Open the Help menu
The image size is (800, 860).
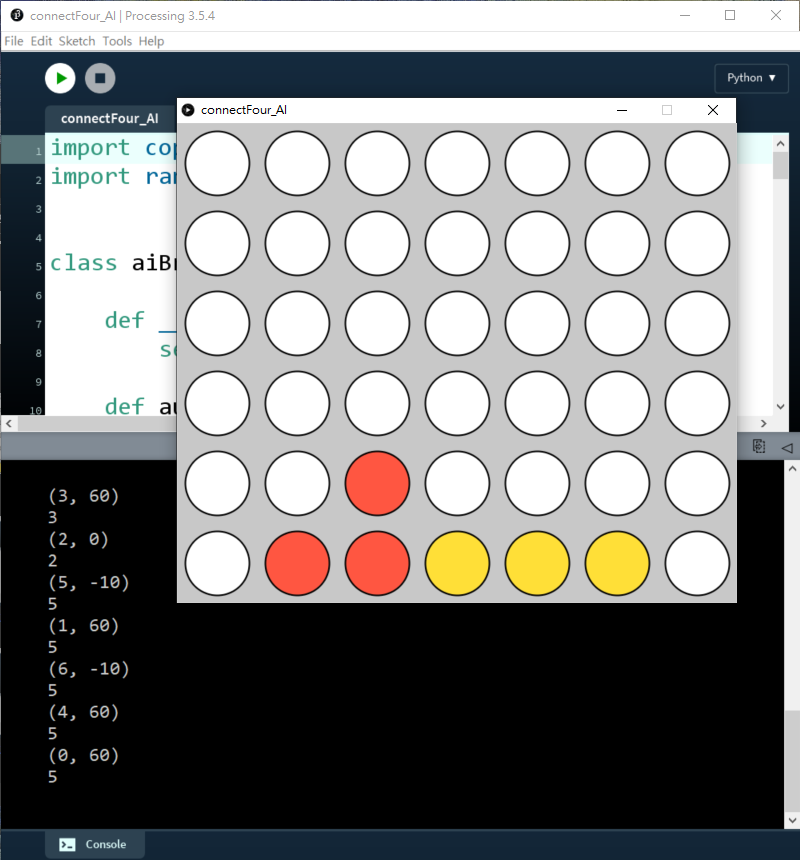151,41
